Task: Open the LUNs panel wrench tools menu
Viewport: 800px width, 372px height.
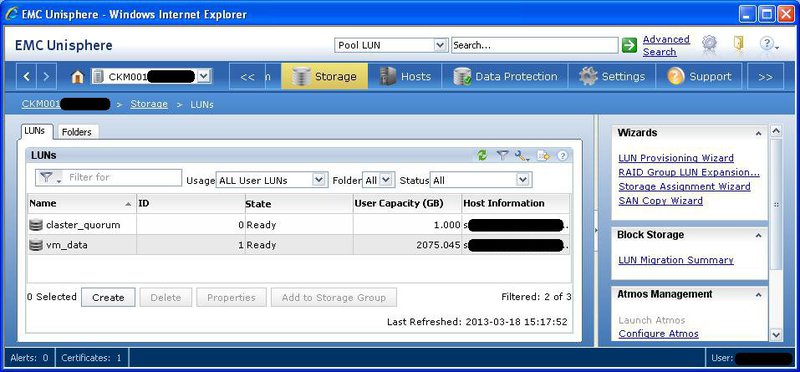Action: click(521, 156)
